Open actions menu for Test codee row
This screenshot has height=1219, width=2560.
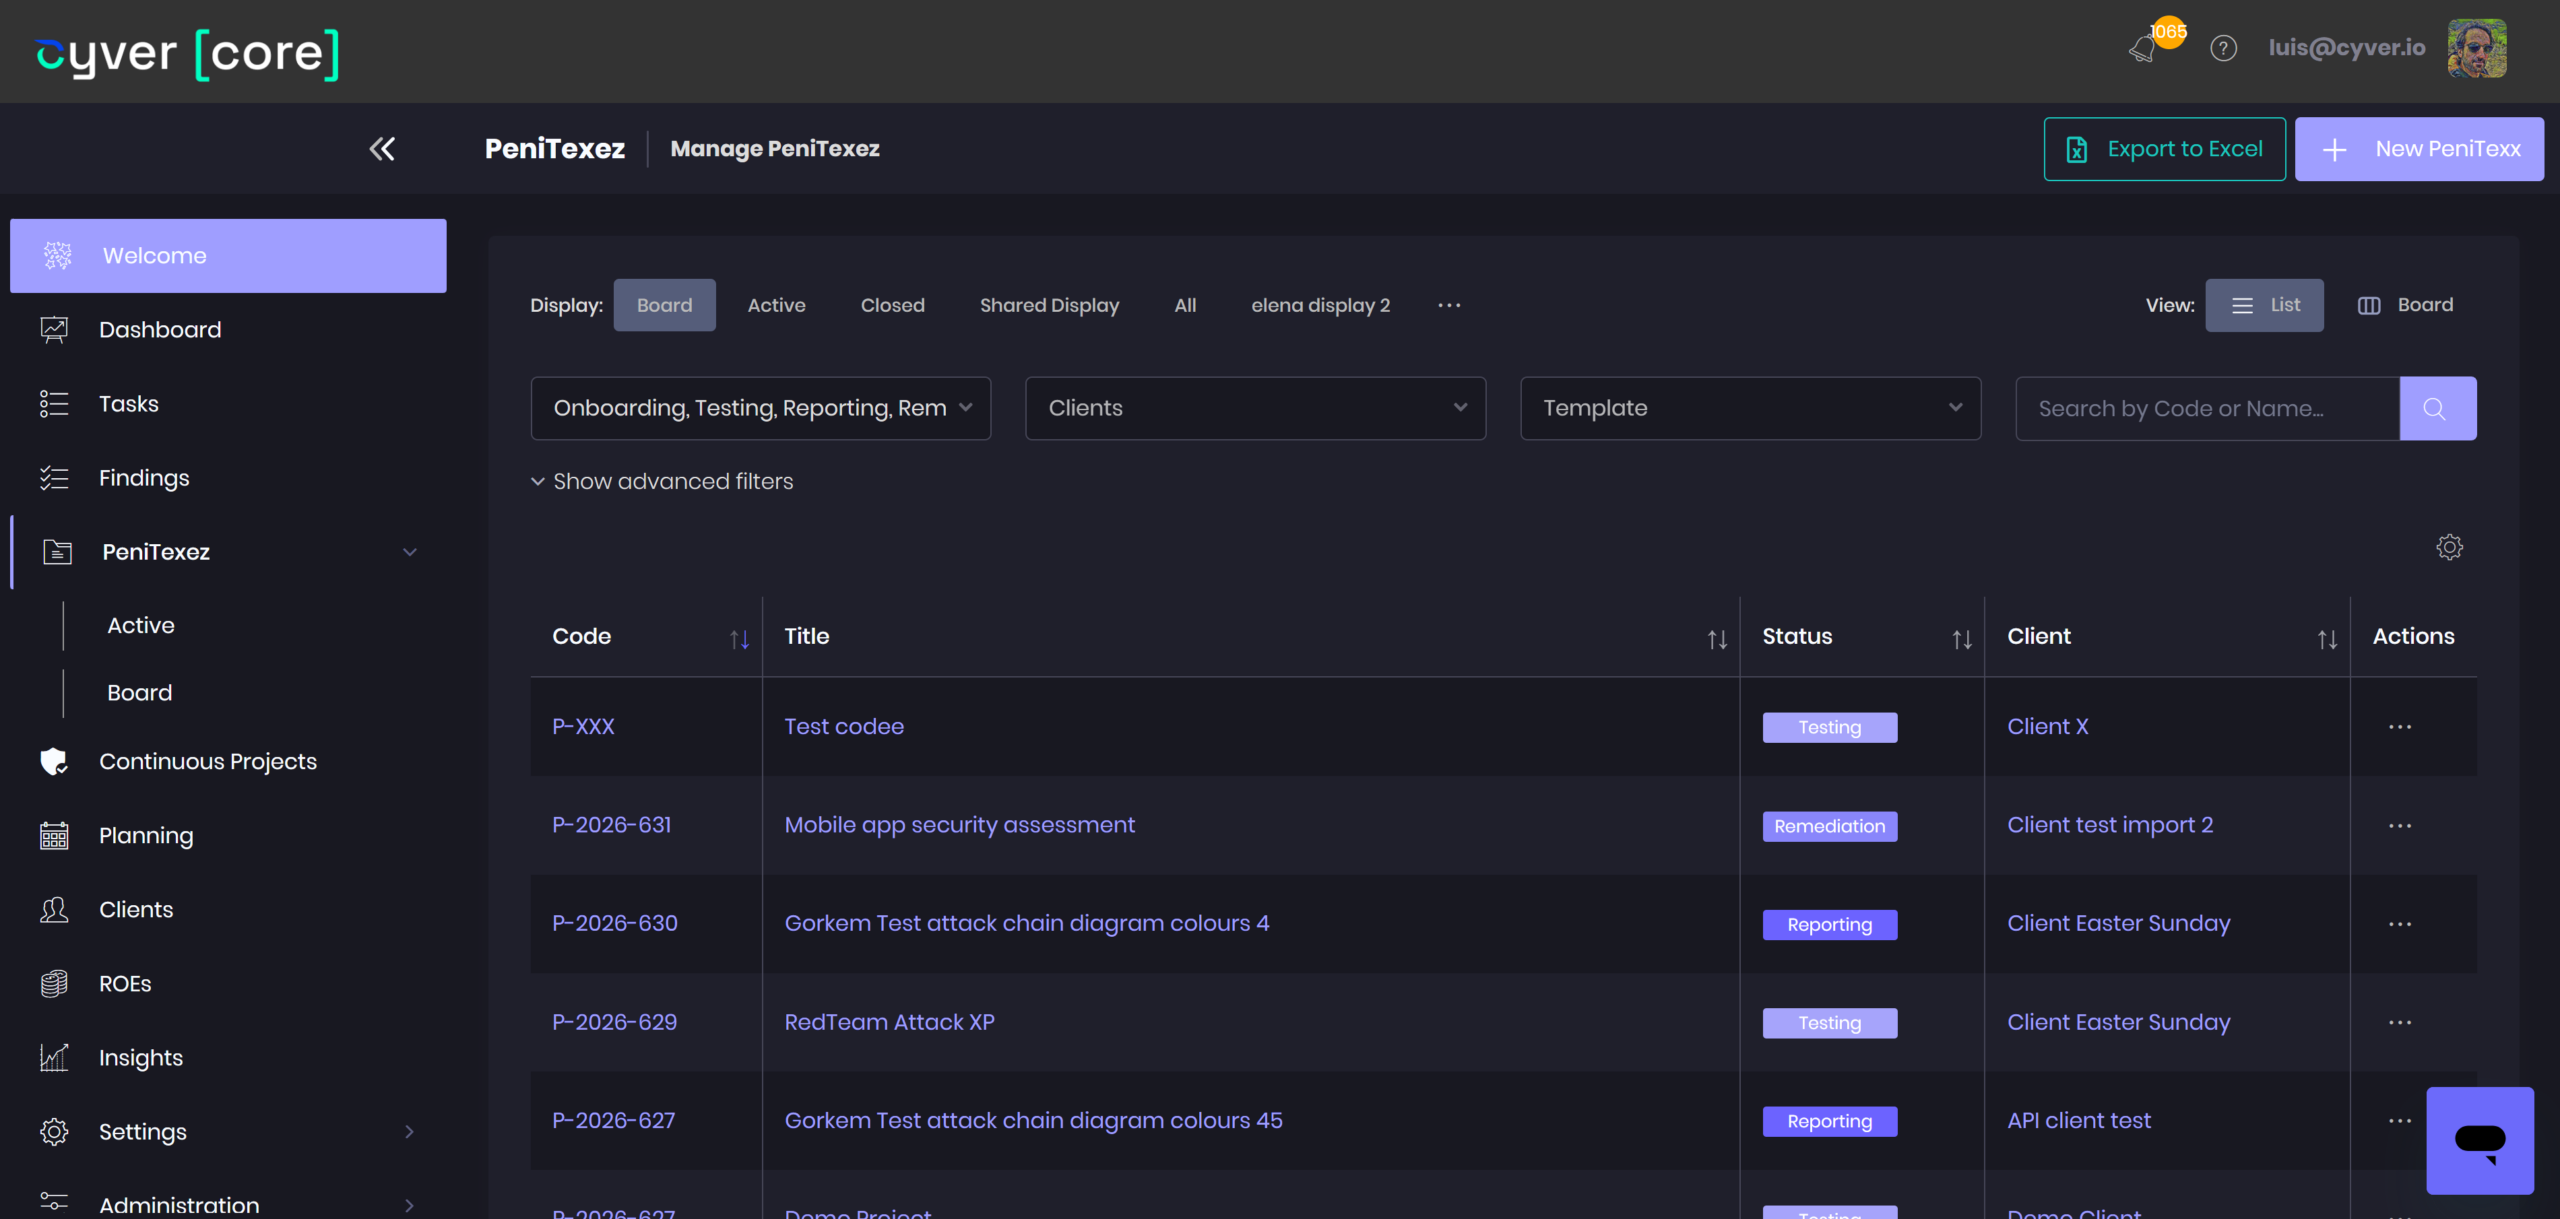point(2400,727)
